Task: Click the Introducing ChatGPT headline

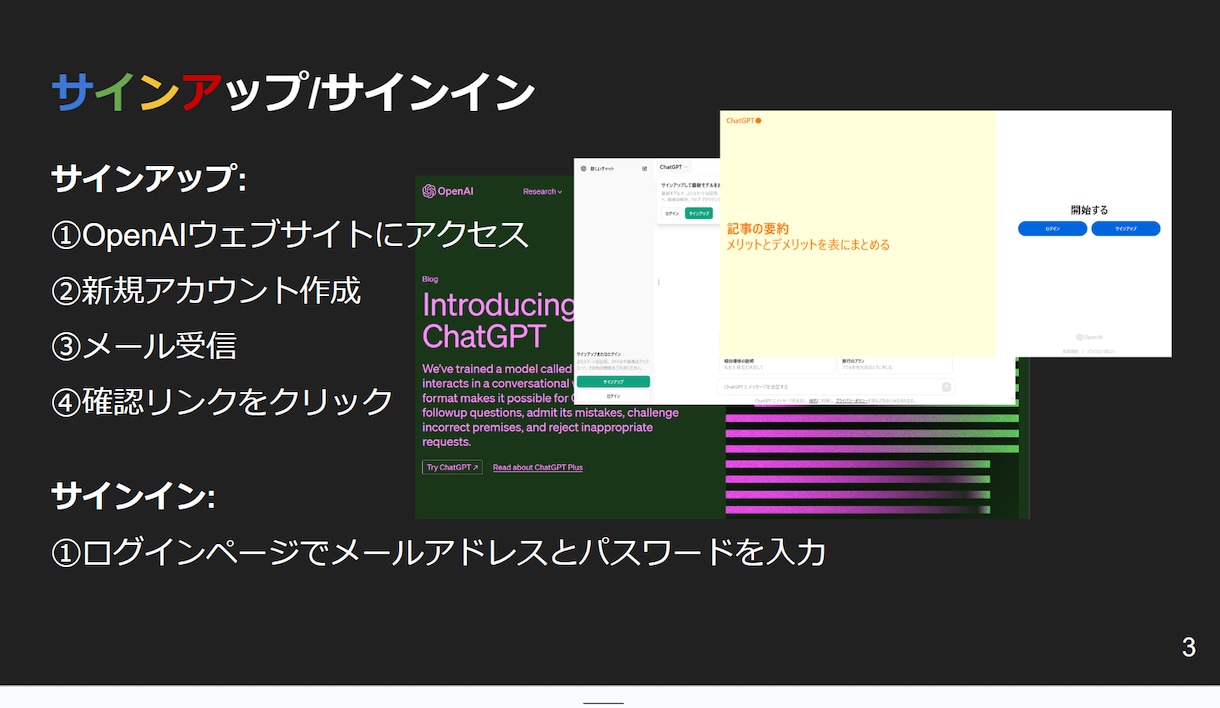Action: (498, 319)
